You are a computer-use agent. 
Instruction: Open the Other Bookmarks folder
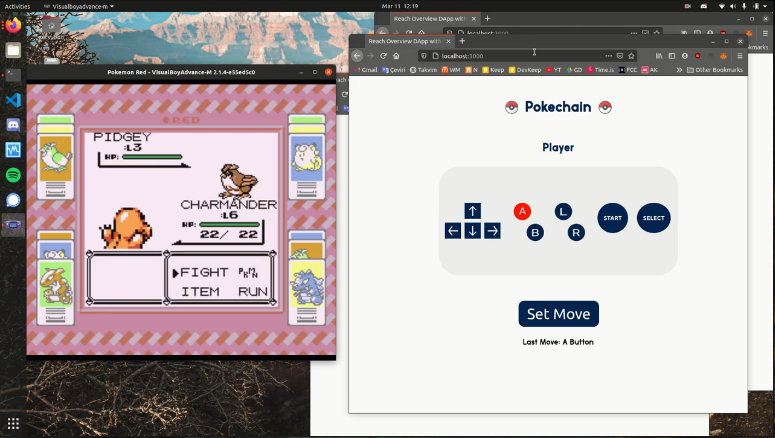(715, 70)
